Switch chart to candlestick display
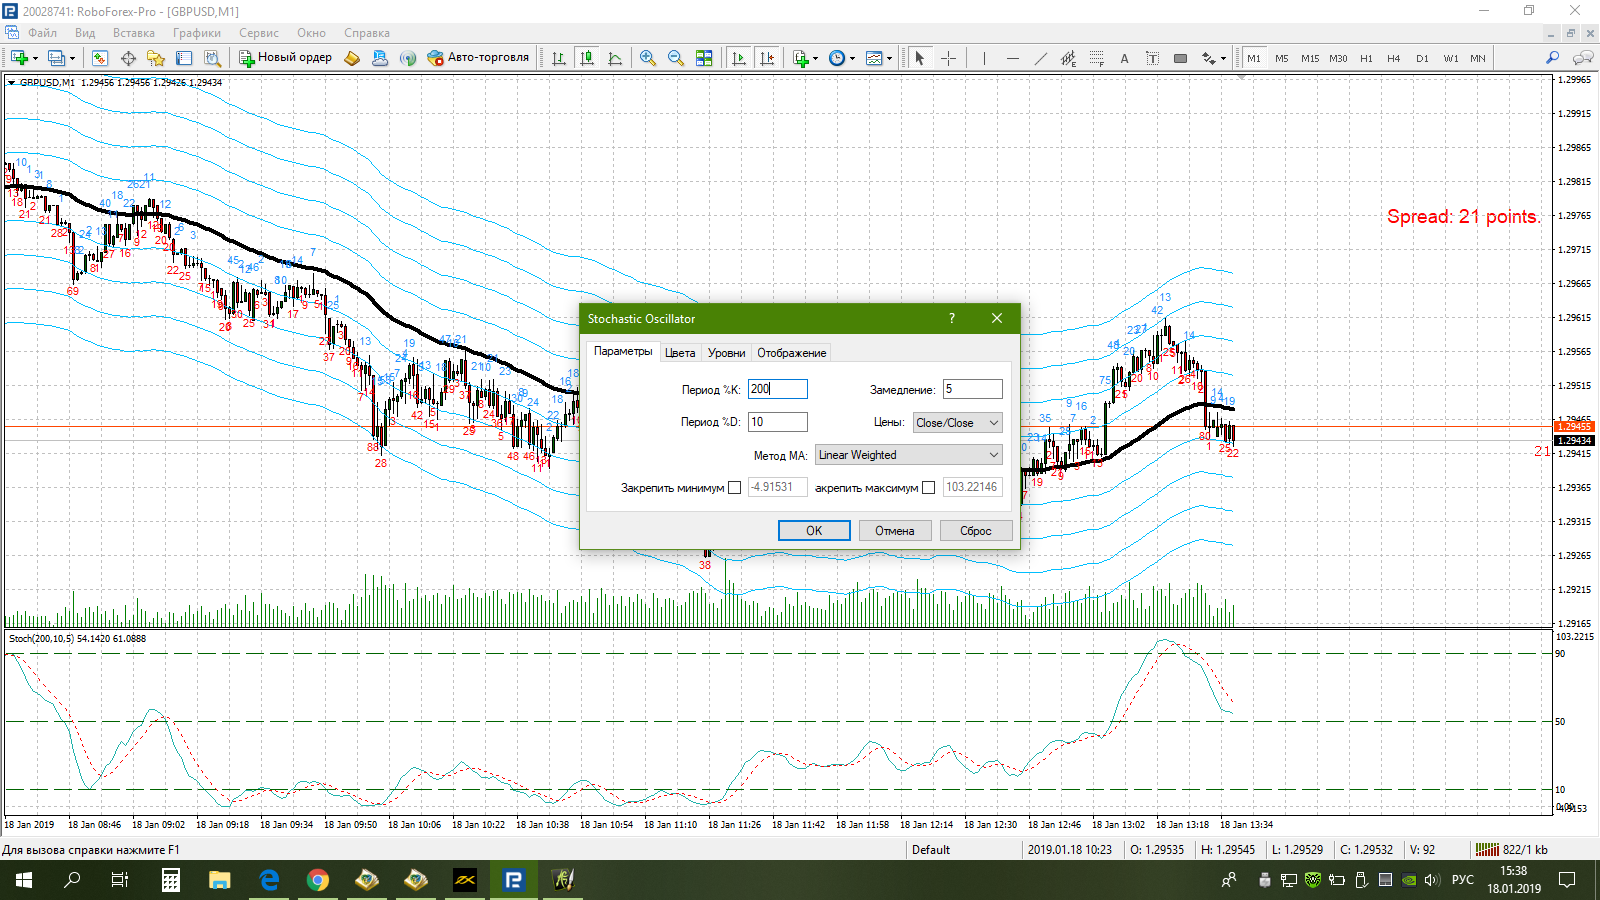 (x=587, y=58)
